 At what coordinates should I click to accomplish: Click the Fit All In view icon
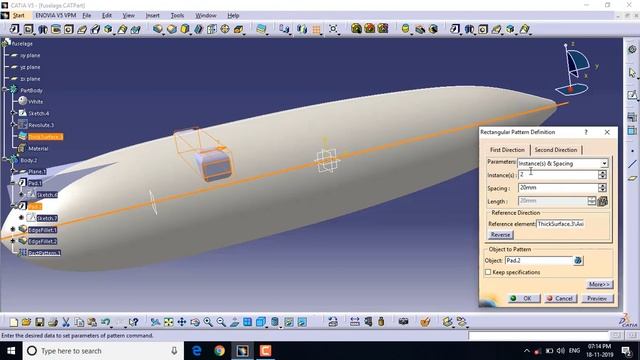(168, 322)
